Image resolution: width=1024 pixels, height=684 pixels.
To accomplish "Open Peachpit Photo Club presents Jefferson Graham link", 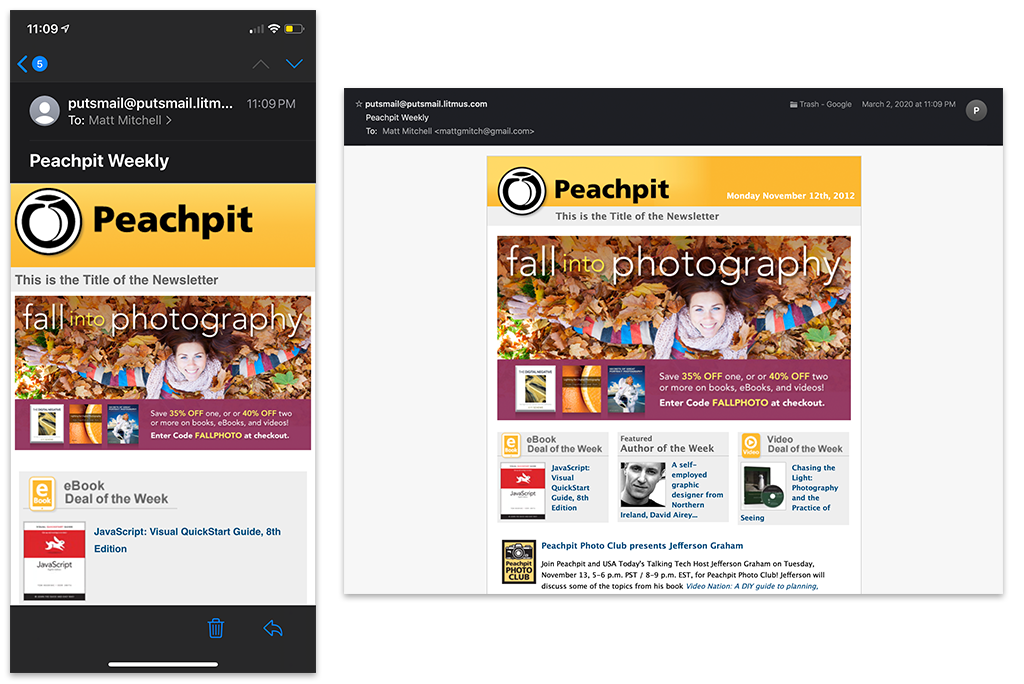I will 642,546.
